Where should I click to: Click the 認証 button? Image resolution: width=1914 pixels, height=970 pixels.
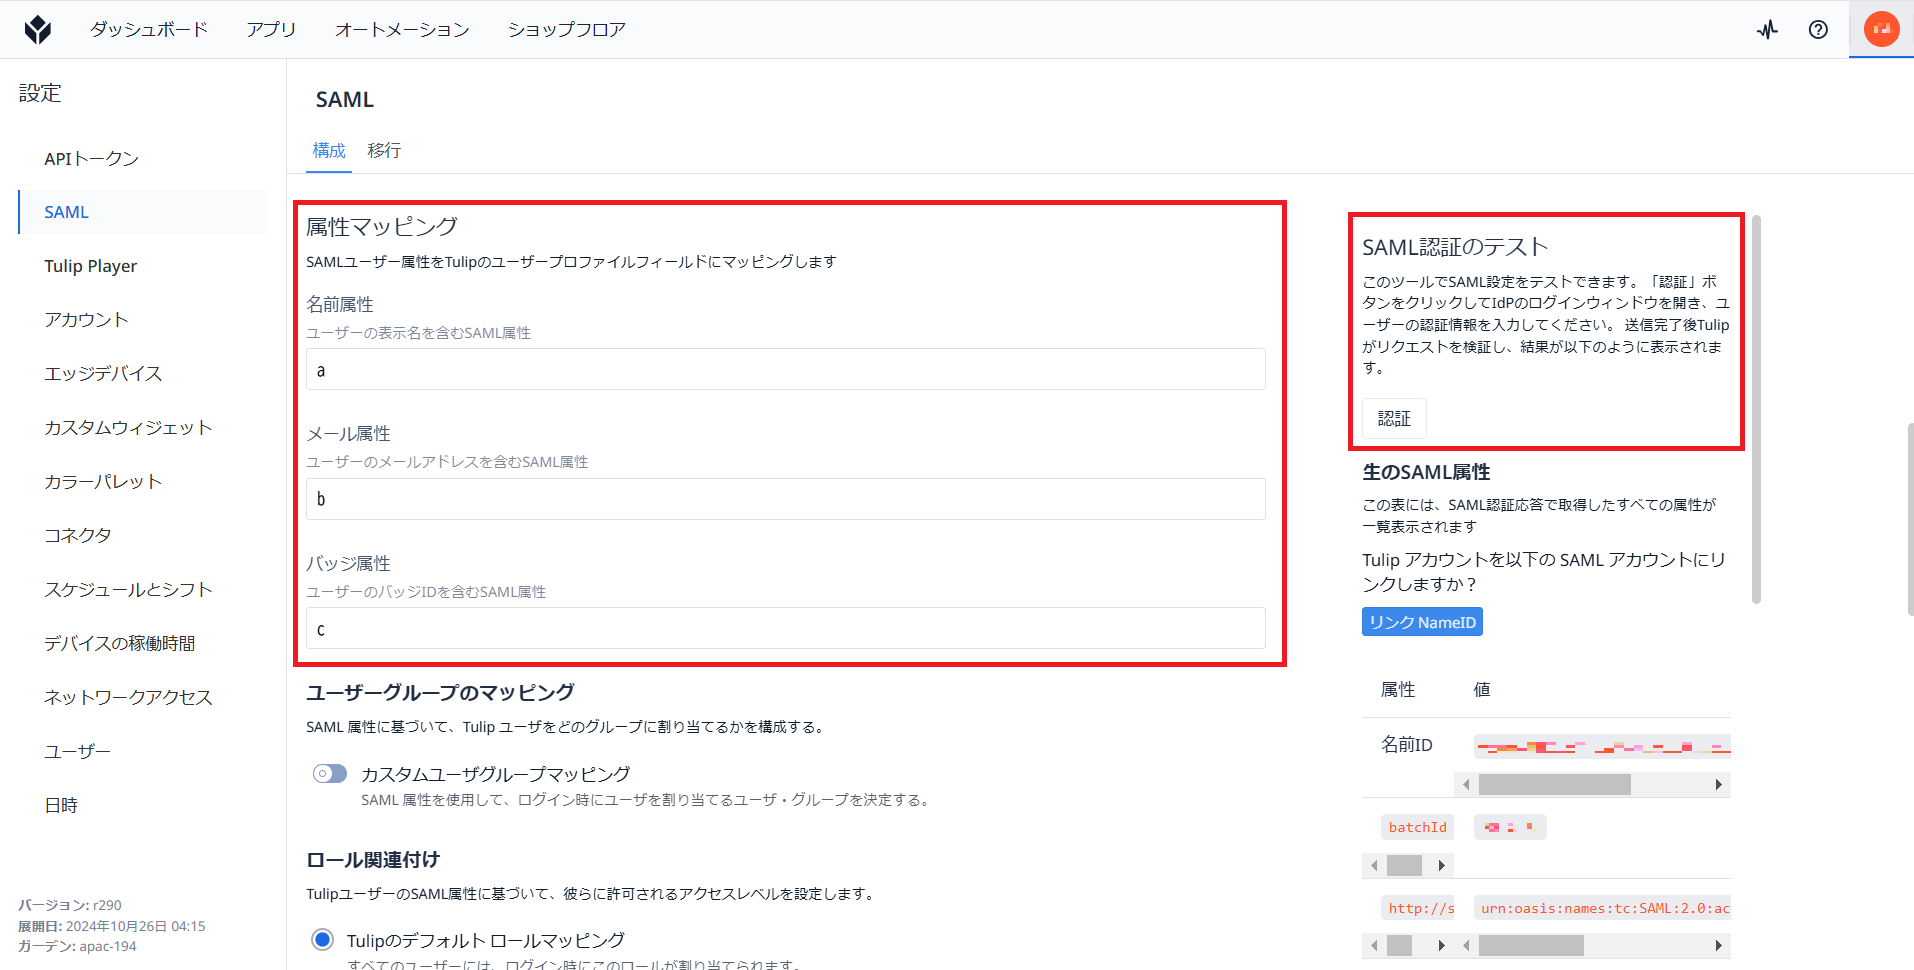point(1394,418)
